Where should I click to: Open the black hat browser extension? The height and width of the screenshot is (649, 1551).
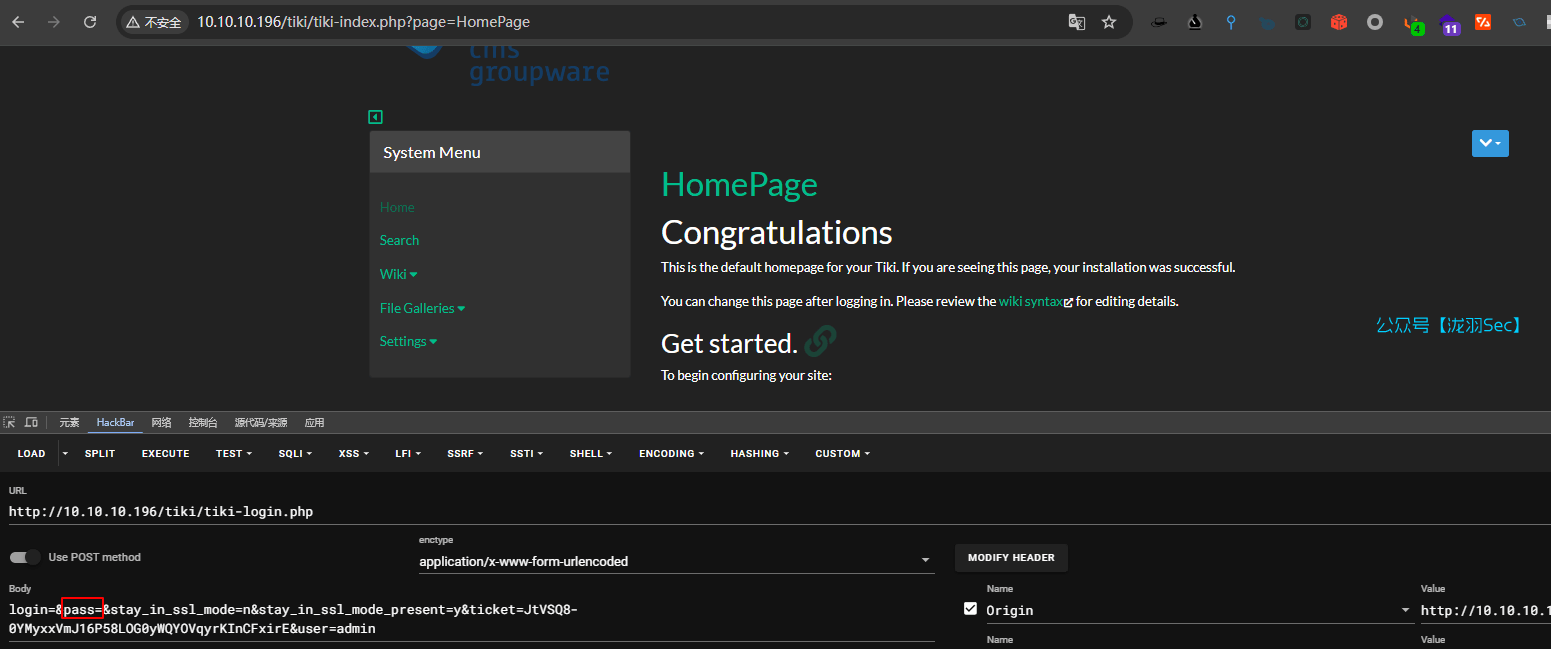tap(1158, 22)
